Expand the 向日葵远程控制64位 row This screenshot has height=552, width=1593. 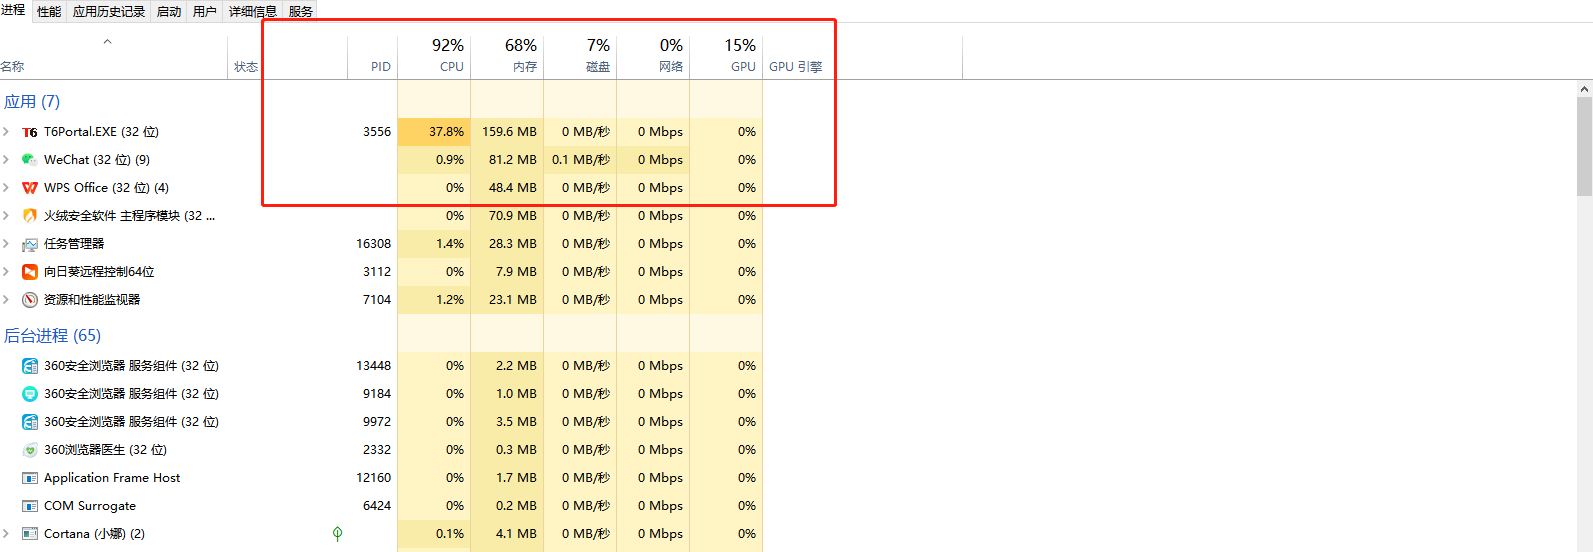pos(6,272)
